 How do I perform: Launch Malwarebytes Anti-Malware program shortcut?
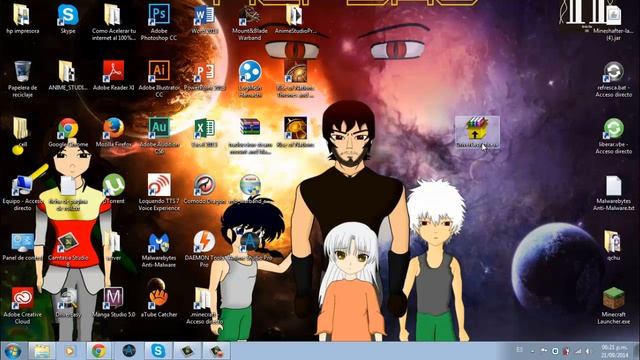click(x=159, y=249)
